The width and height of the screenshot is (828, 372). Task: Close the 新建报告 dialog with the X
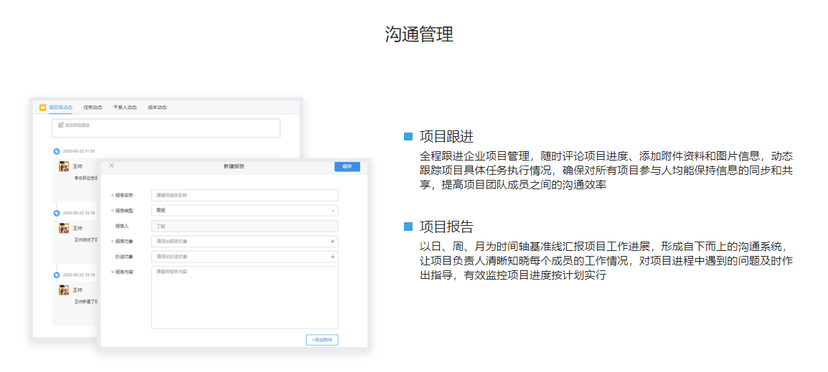point(111,165)
